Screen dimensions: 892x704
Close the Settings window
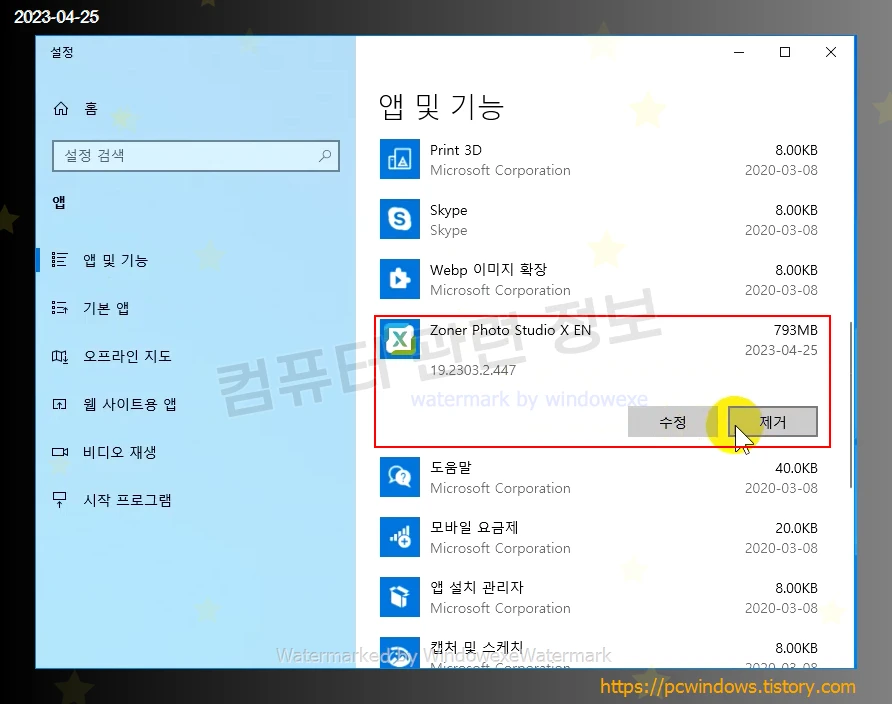click(x=831, y=52)
